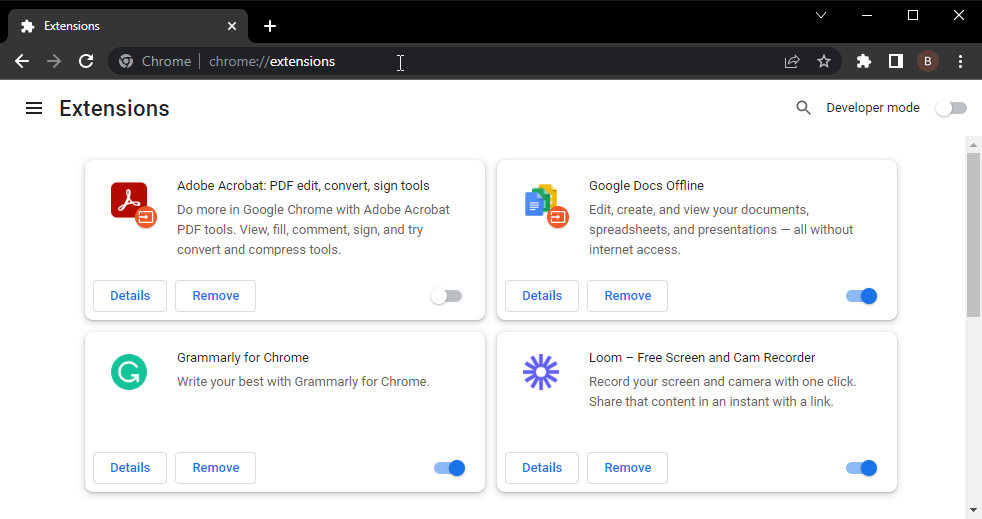Click the profile avatar B icon

(x=928, y=61)
